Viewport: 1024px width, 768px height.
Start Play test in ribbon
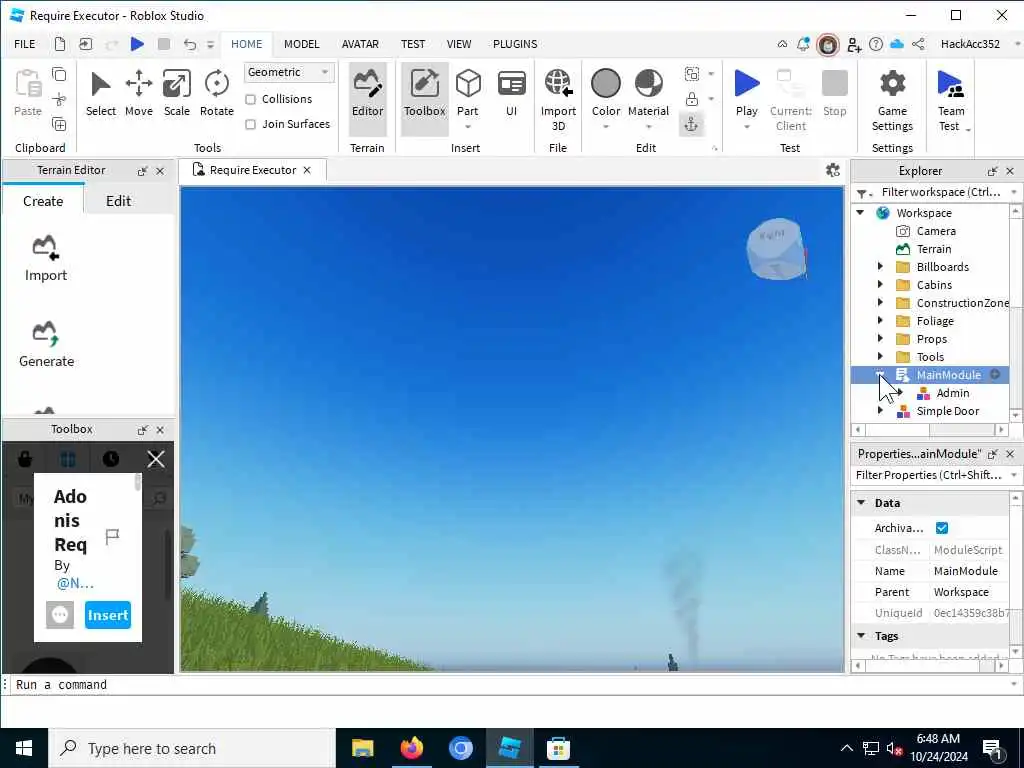coord(746,93)
